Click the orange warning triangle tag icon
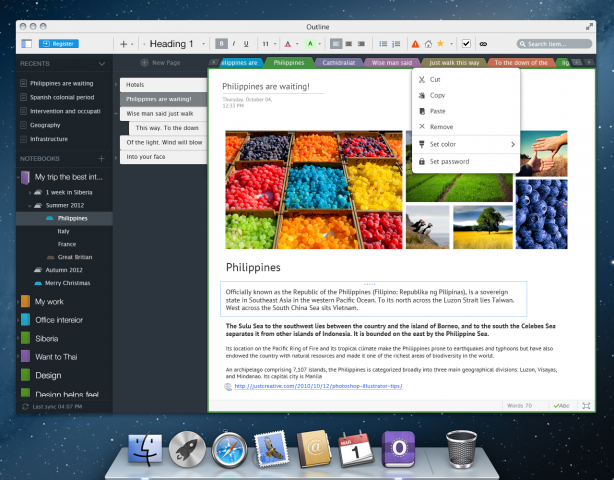The height and width of the screenshot is (480, 614). 415,44
